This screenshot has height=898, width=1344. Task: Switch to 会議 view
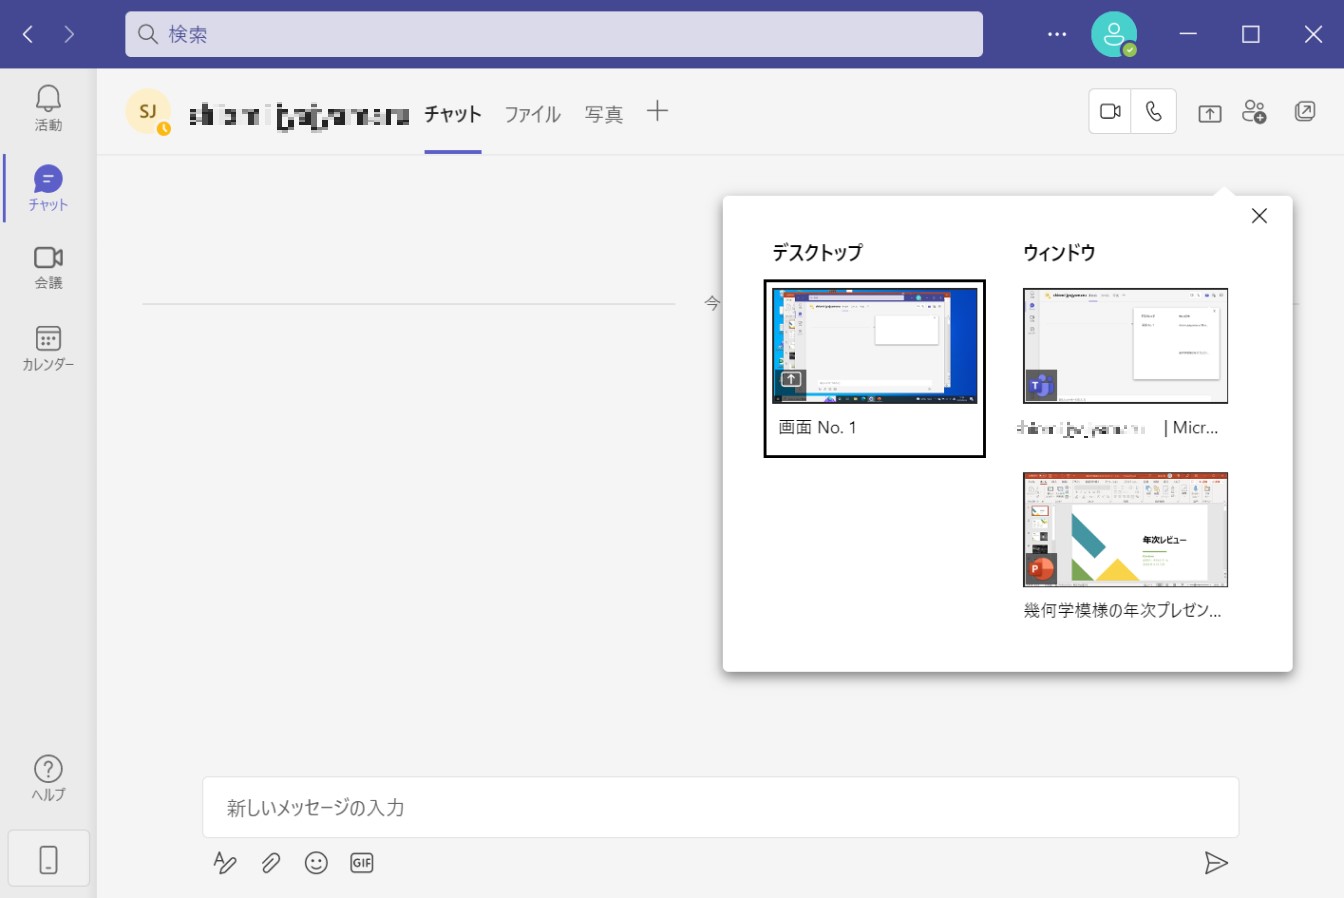point(47,266)
